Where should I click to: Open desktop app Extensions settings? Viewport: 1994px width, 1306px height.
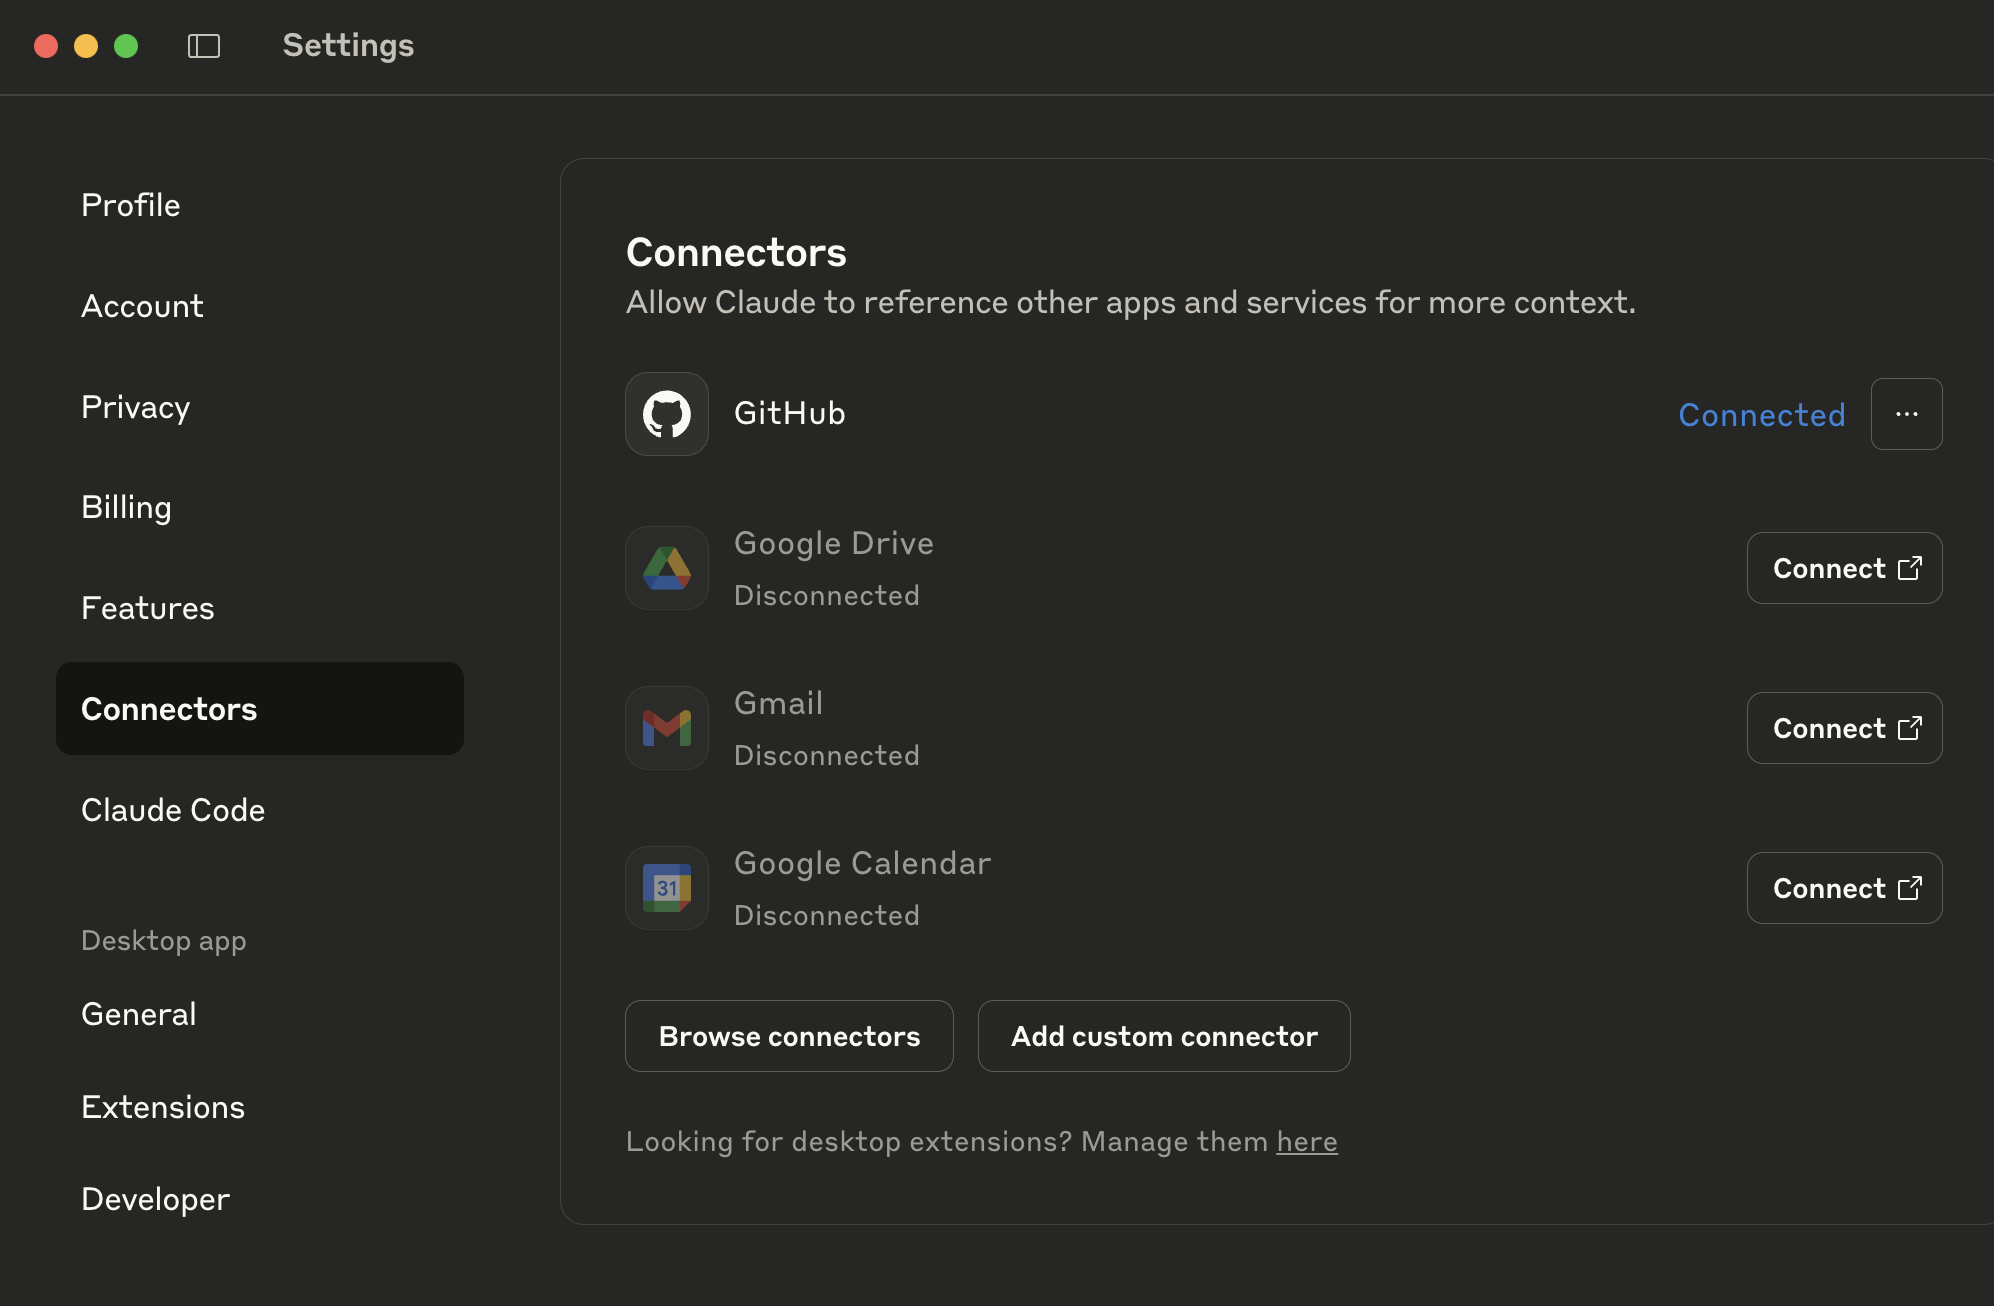coord(163,1107)
